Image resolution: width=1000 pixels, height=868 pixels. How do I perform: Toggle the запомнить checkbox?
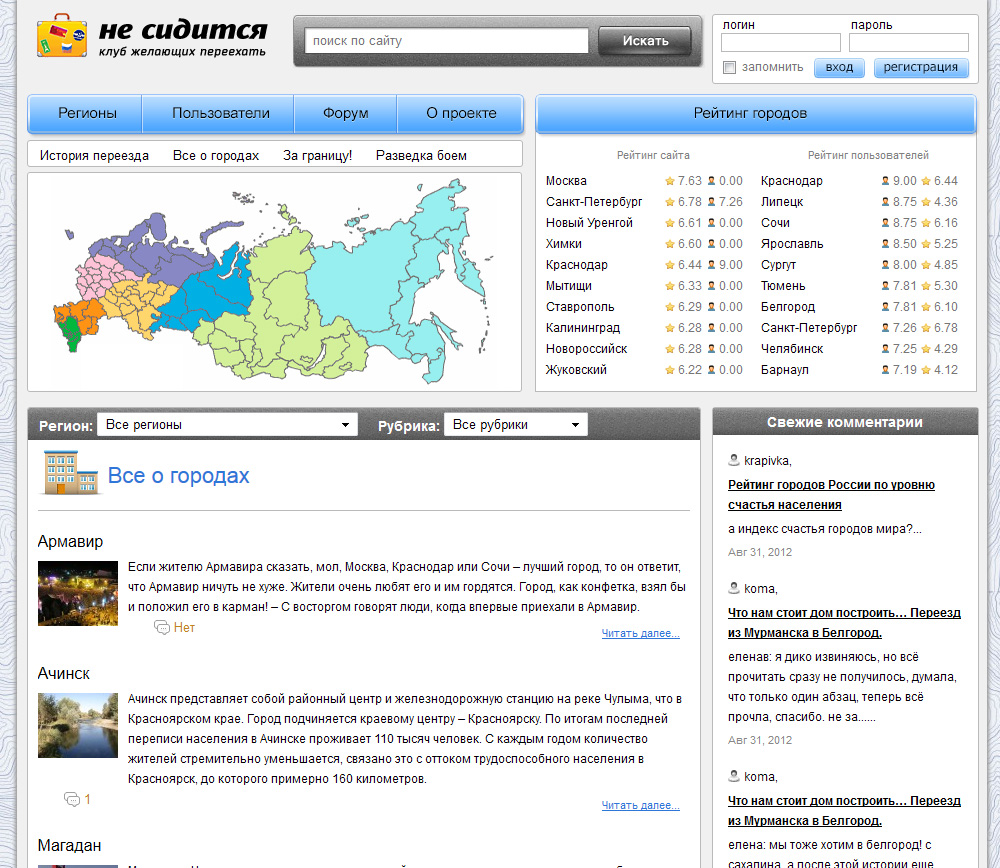730,68
